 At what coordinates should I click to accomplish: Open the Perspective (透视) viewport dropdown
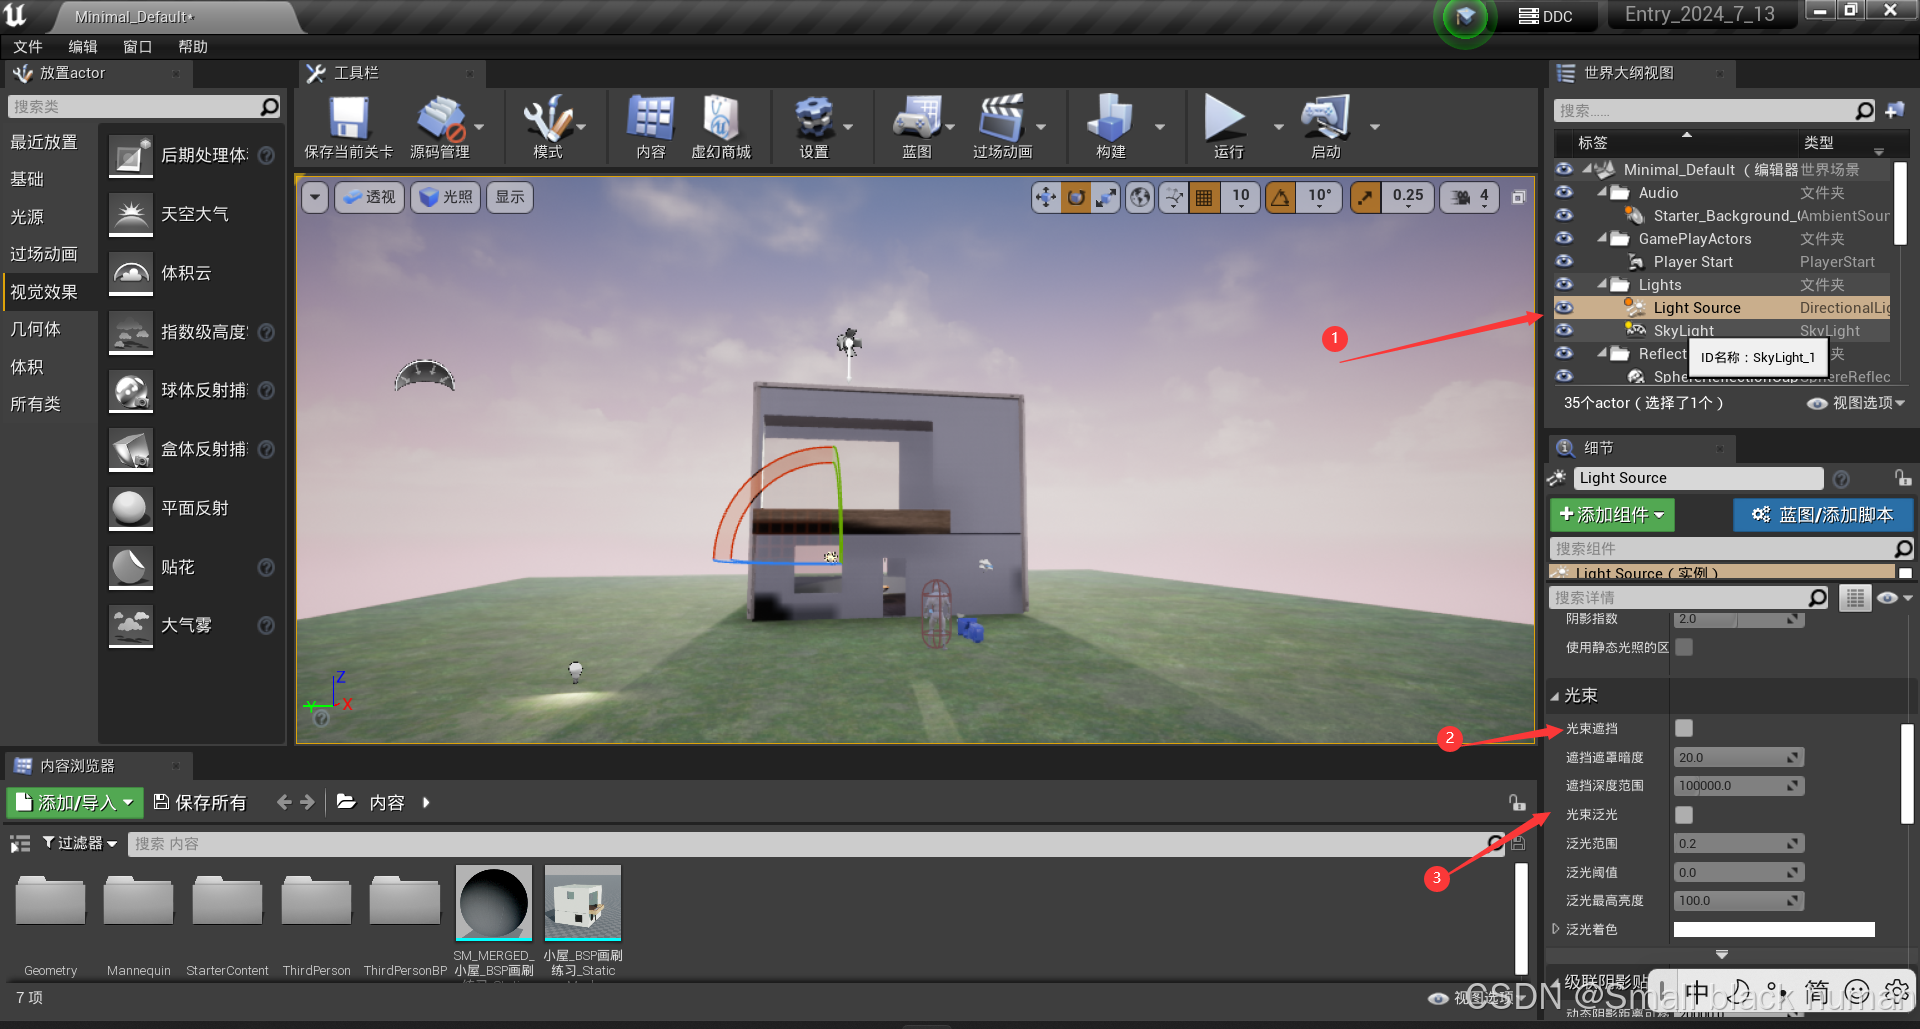pyautogui.click(x=369, y=197)
